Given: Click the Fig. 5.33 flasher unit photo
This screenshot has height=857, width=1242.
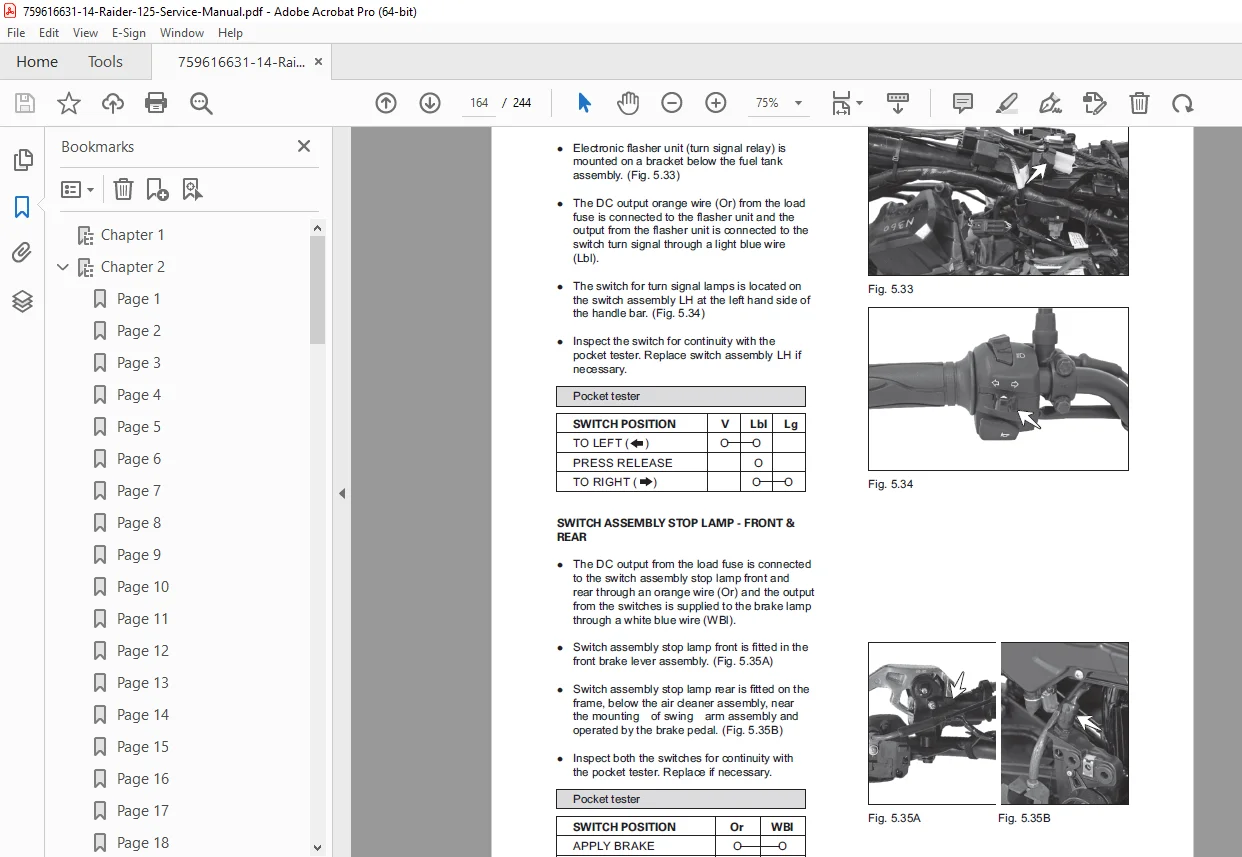Looking at the screenshot, I should click(x=998, y=201).
